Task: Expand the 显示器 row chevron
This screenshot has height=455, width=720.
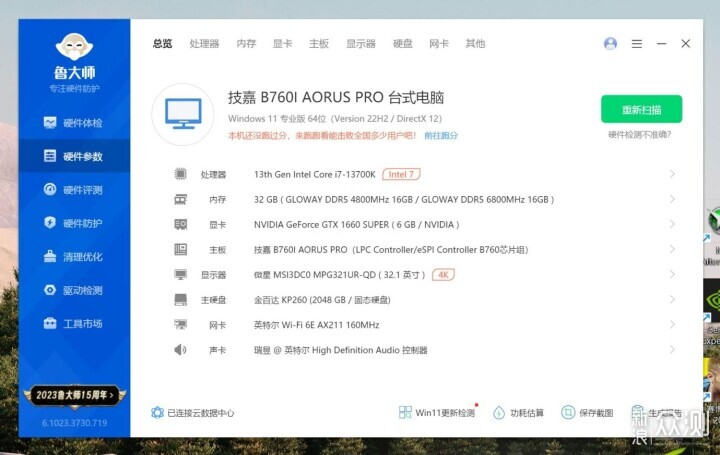Action: click(x=672, y=275)
